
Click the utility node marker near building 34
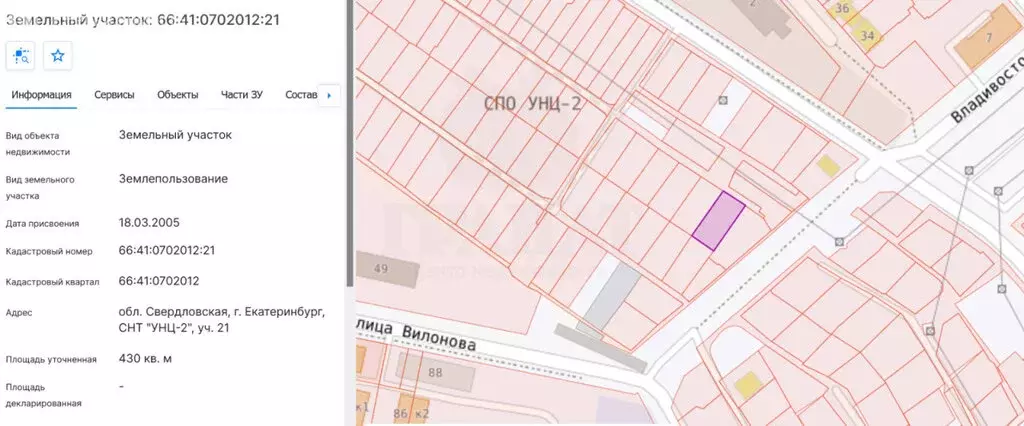coord(722,100)
